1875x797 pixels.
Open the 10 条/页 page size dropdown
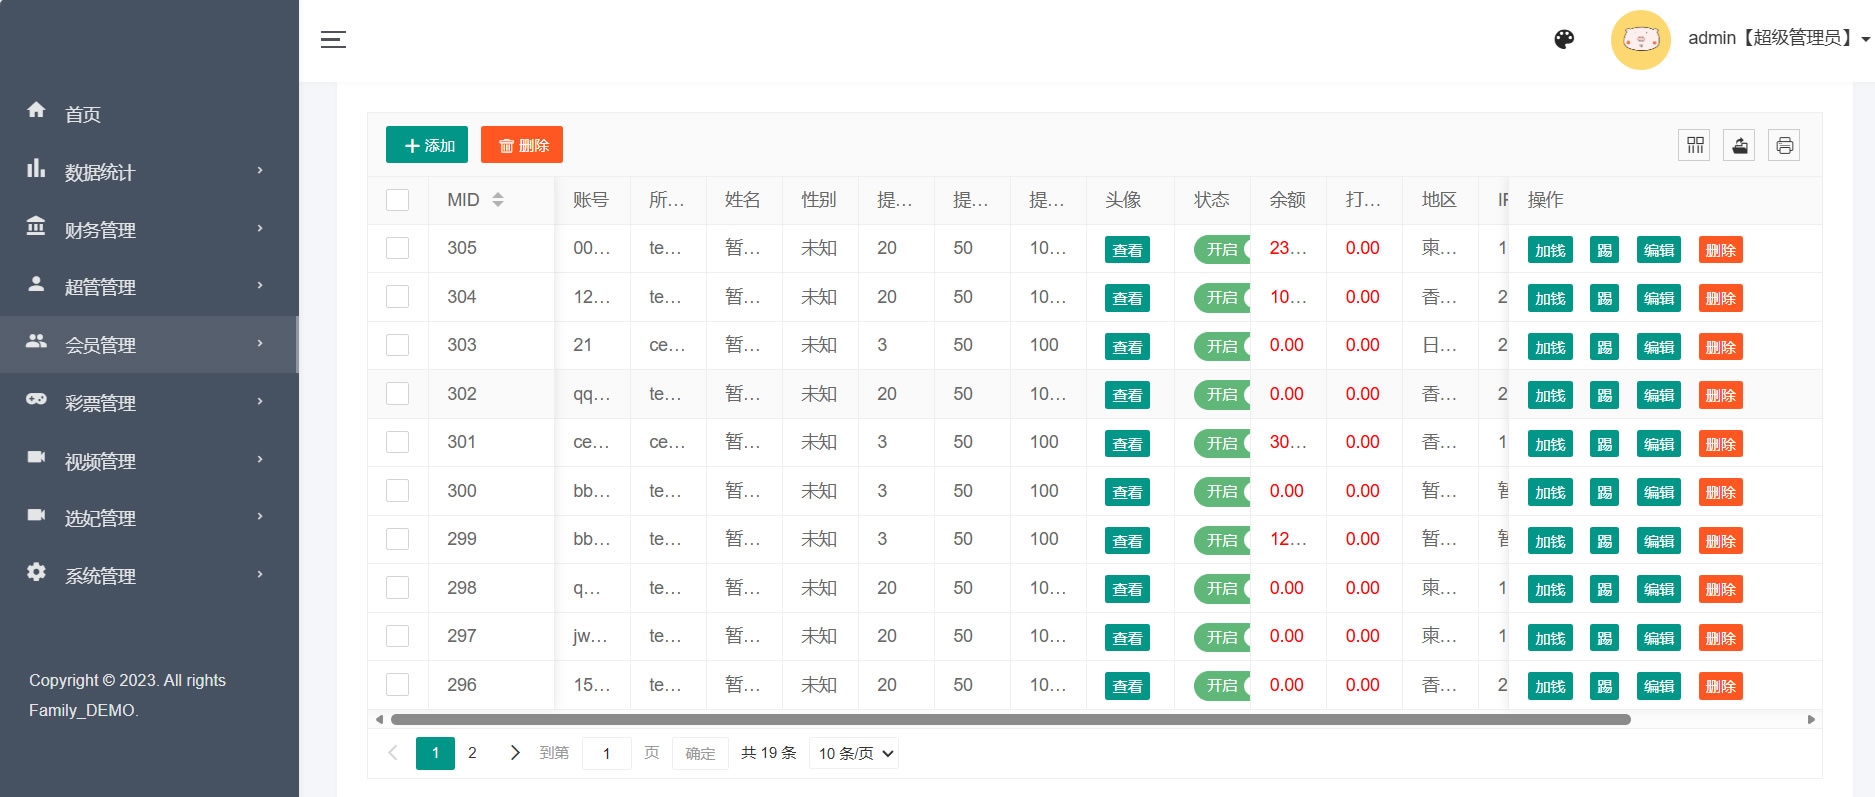[x=854, y=753]
